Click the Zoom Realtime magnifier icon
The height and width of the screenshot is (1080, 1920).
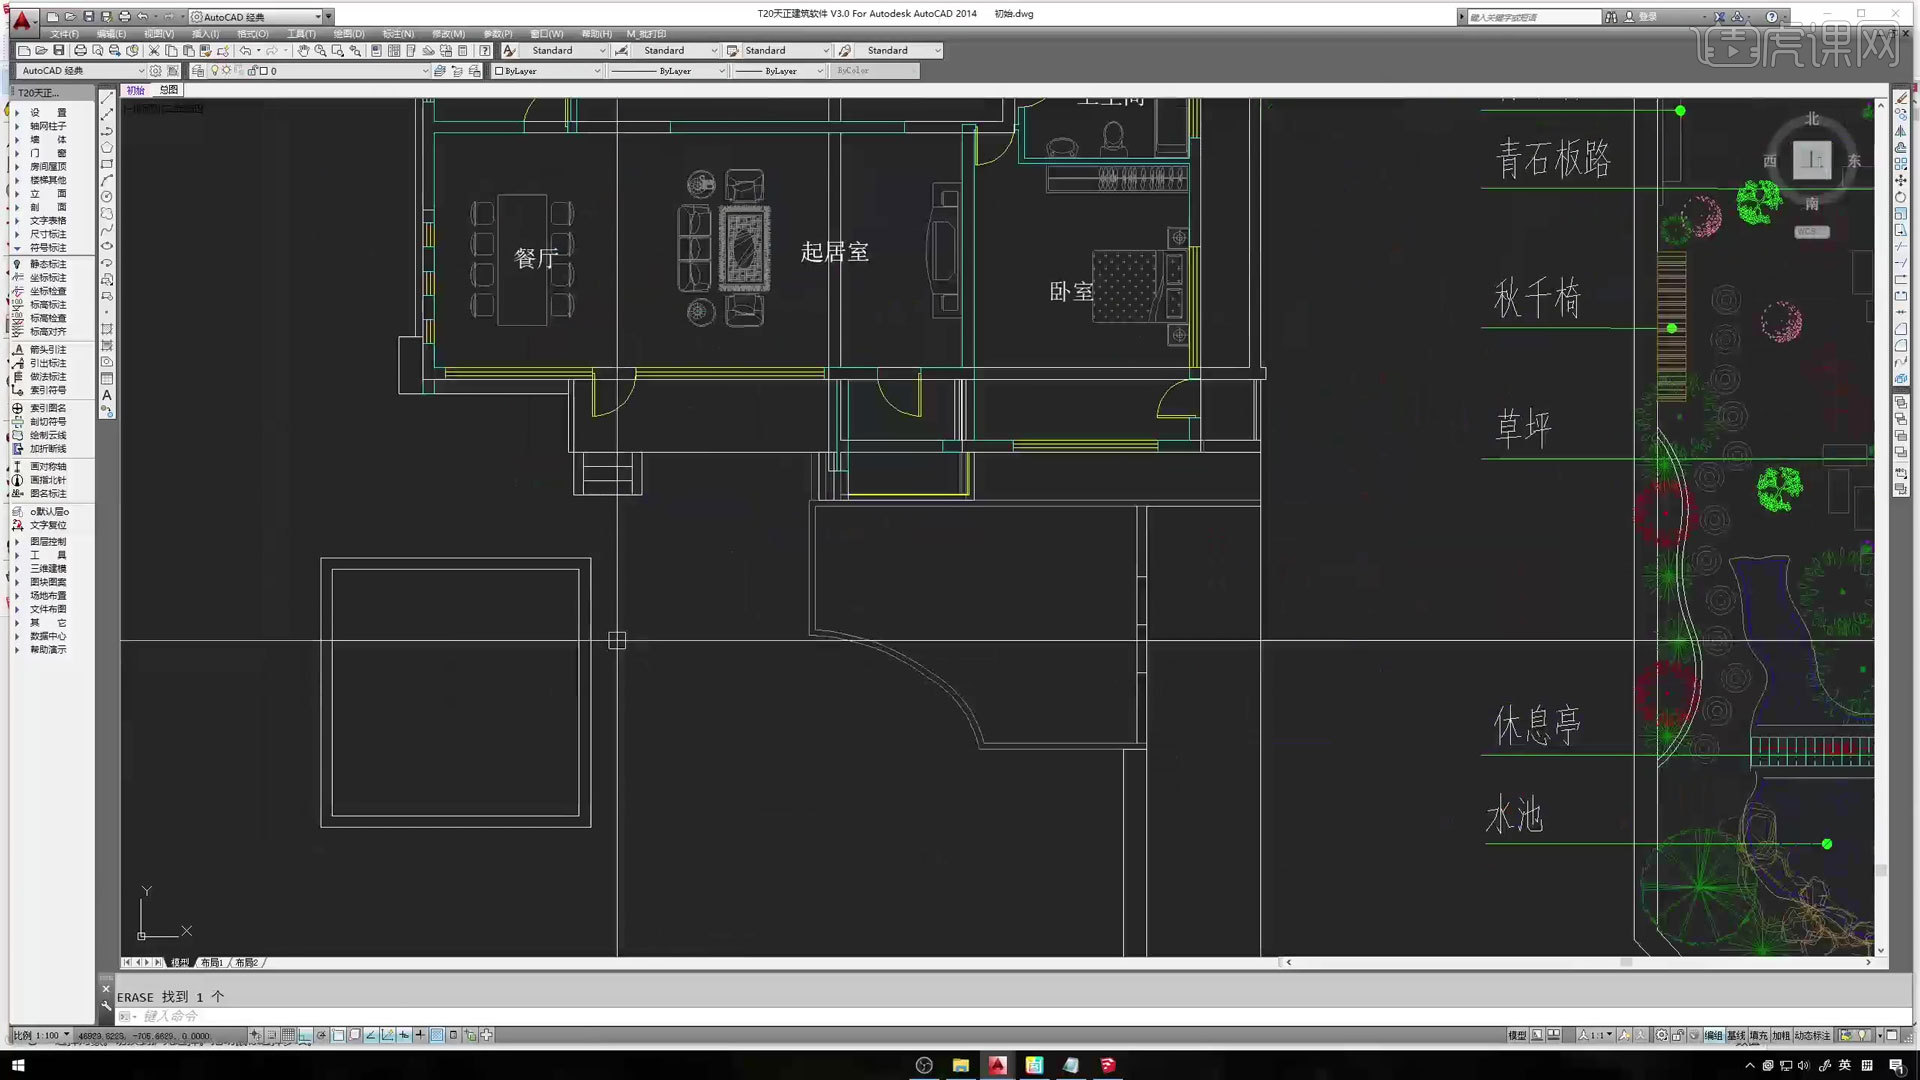point(320,50)
